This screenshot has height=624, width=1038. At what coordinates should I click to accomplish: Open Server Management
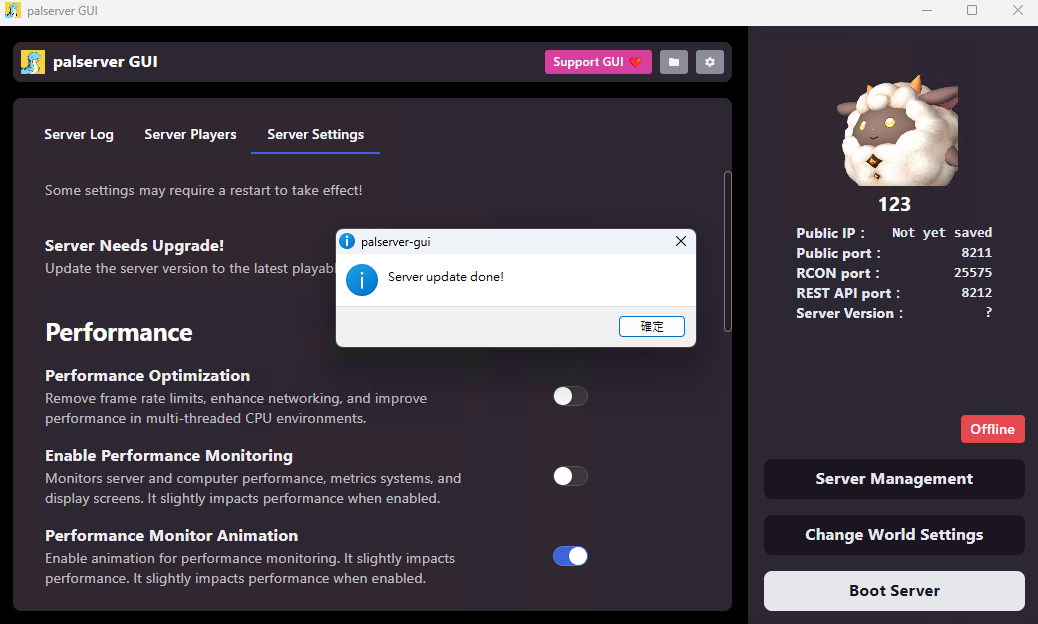[894, 479]
